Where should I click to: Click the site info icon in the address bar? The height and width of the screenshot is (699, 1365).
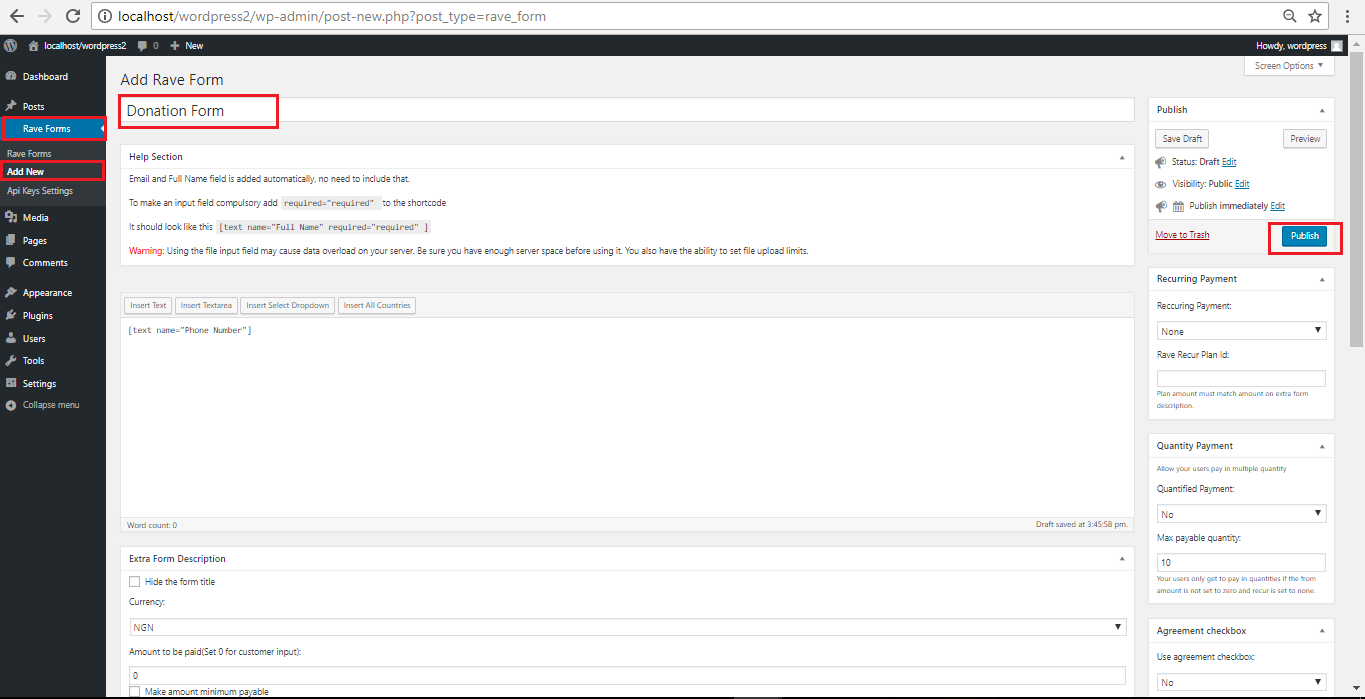pyautogui.click(x=106, y=16)
